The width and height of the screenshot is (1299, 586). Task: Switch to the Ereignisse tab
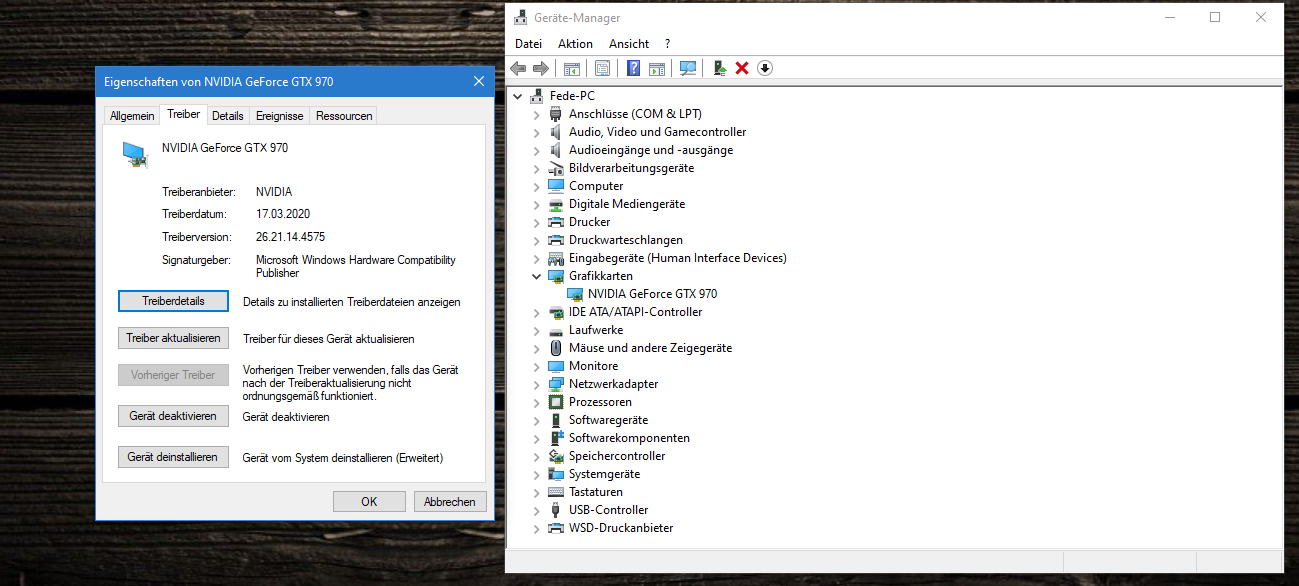coord(279,116)
